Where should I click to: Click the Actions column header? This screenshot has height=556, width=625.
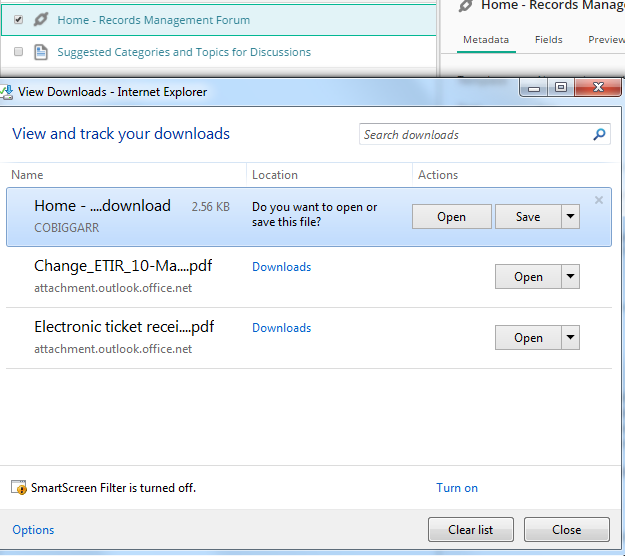tap(438, 175)
